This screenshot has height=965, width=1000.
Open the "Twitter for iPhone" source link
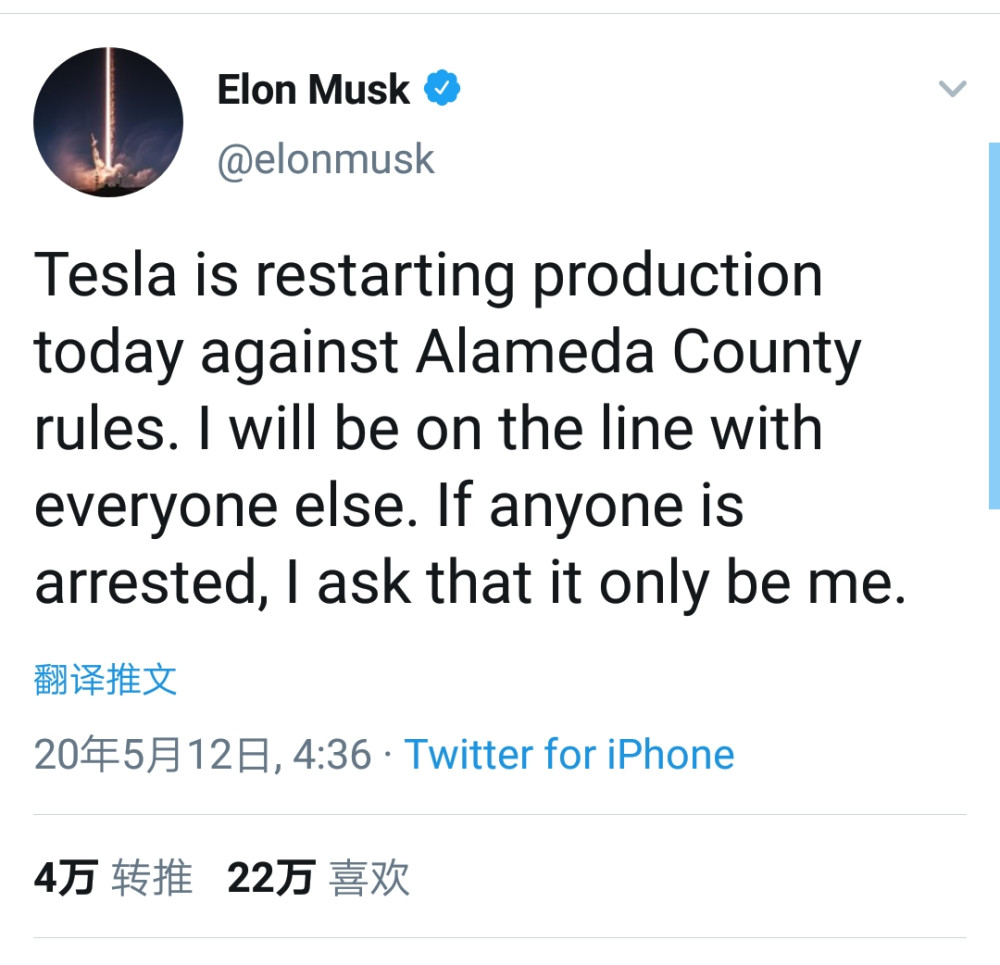[569, 754]
